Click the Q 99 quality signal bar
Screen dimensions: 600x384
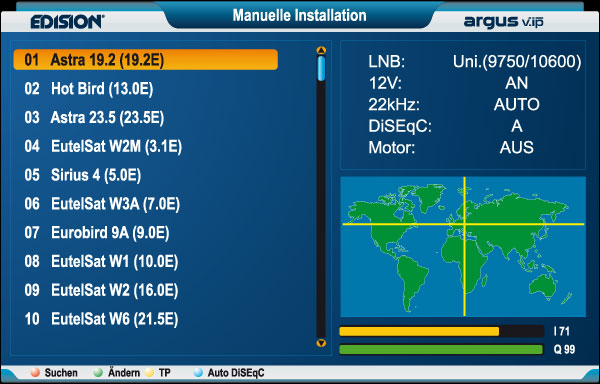(441, 349)
